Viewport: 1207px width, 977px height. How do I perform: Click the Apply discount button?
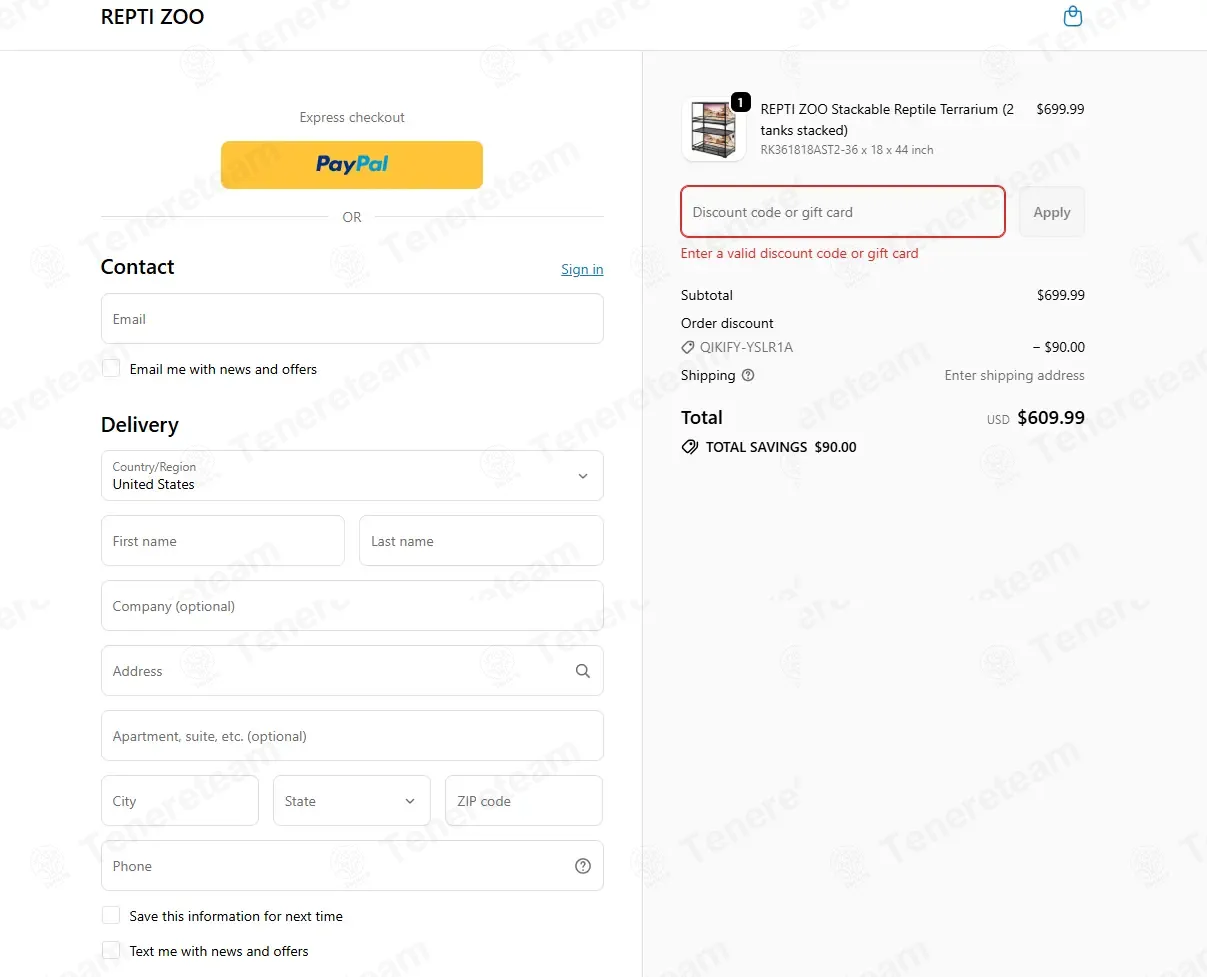(1052, 212)
